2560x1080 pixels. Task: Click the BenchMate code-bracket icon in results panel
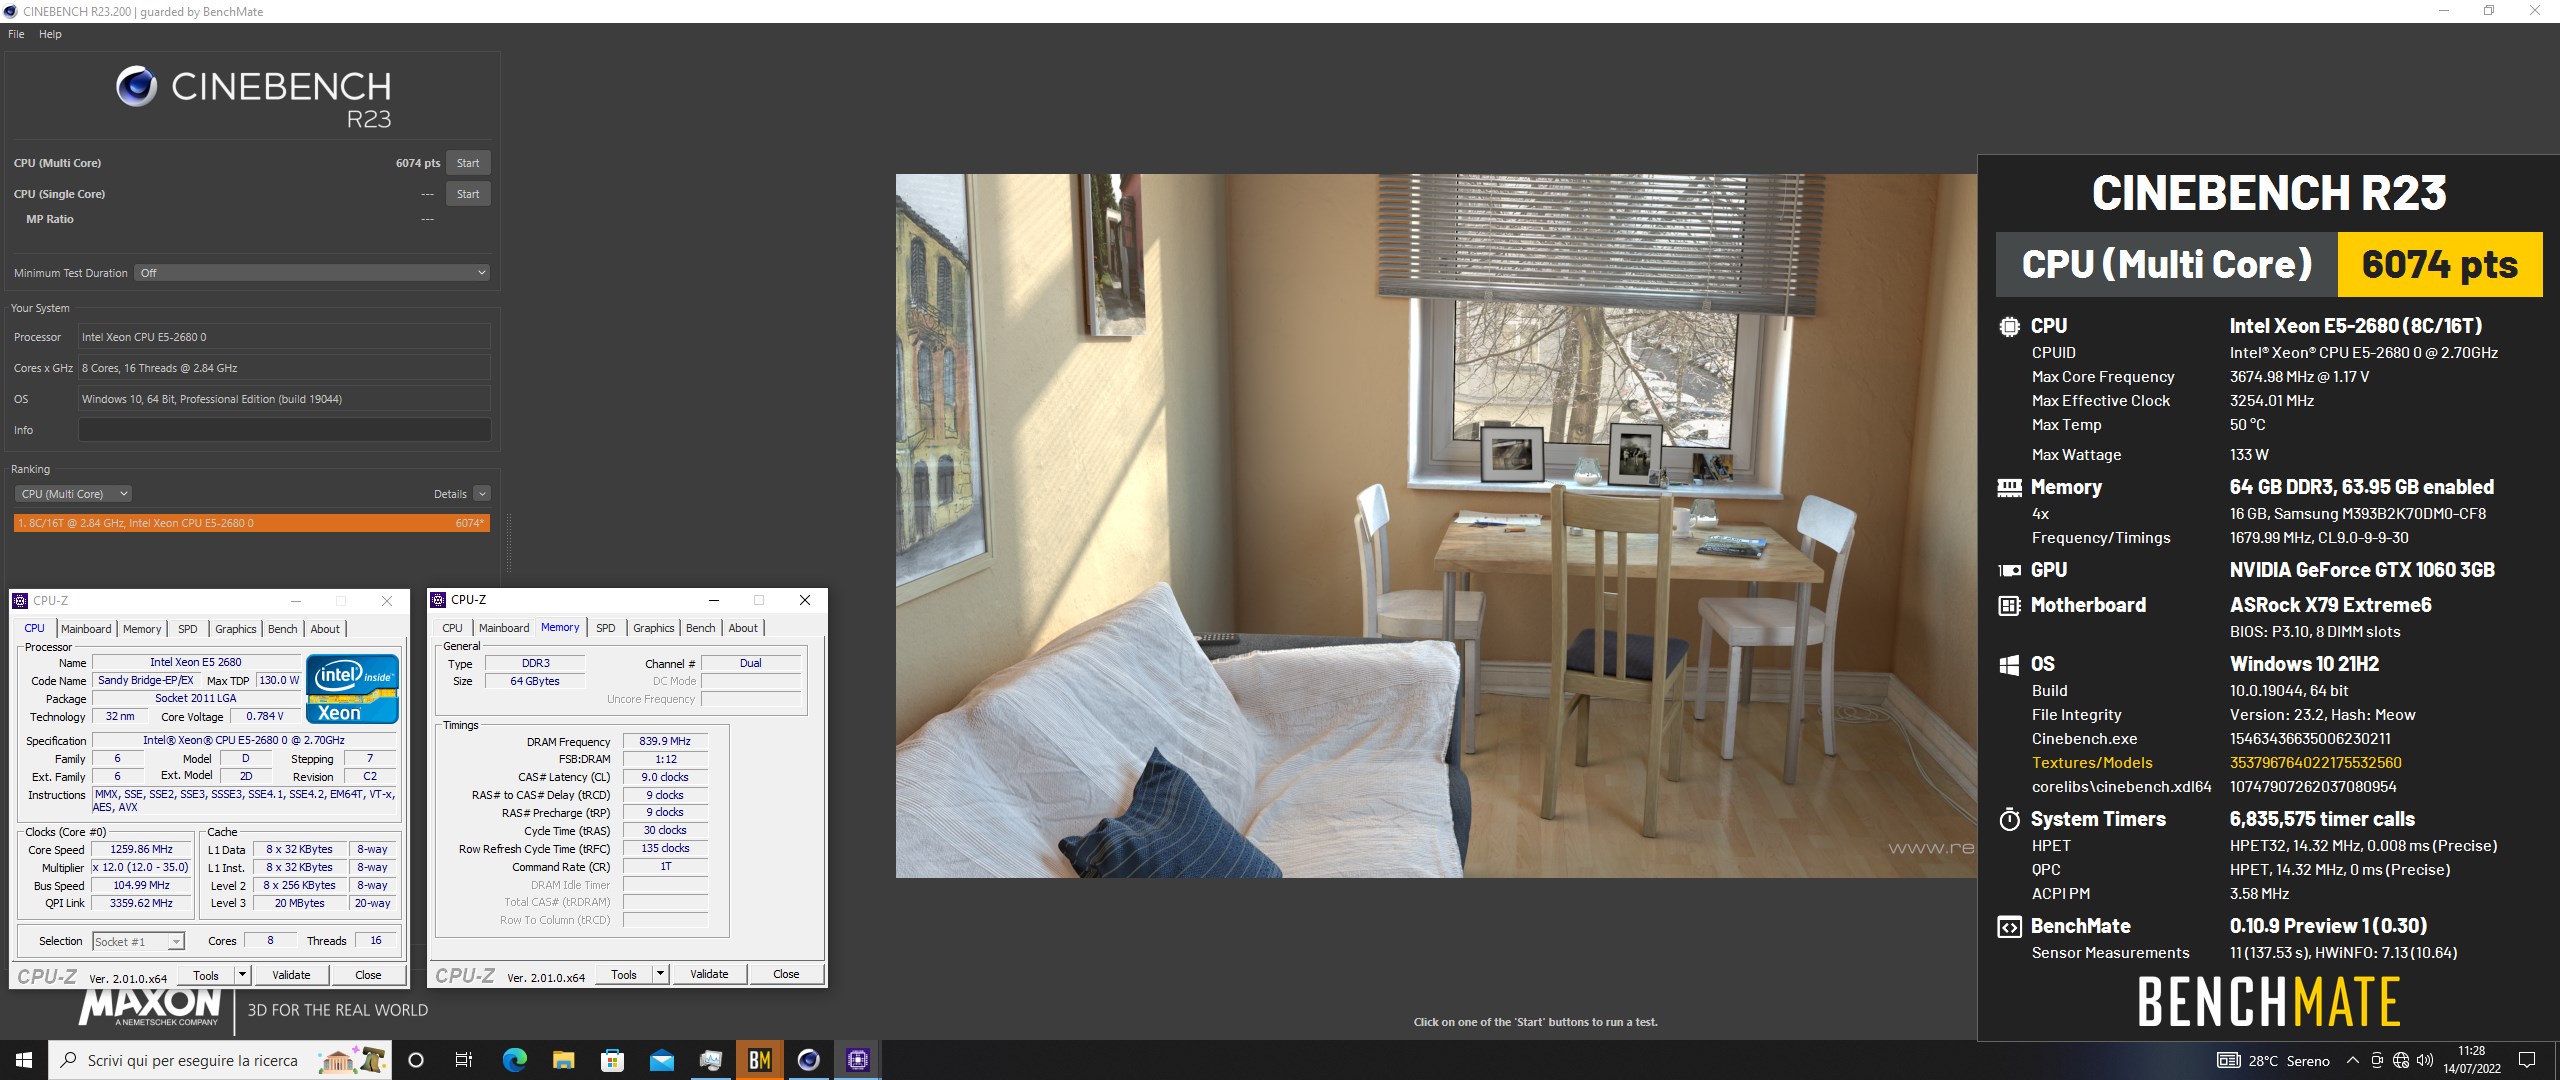2009,927
